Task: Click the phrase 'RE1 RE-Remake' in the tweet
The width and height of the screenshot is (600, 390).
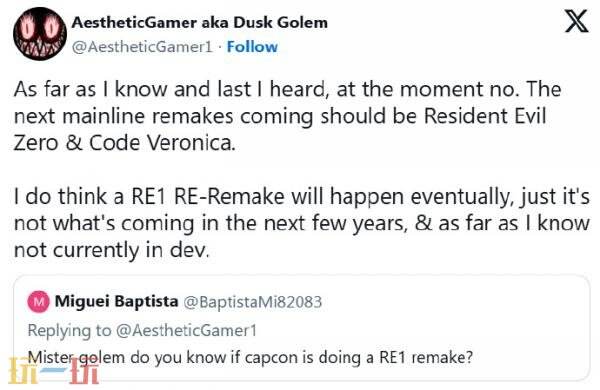Action: [x=208, y=196]
